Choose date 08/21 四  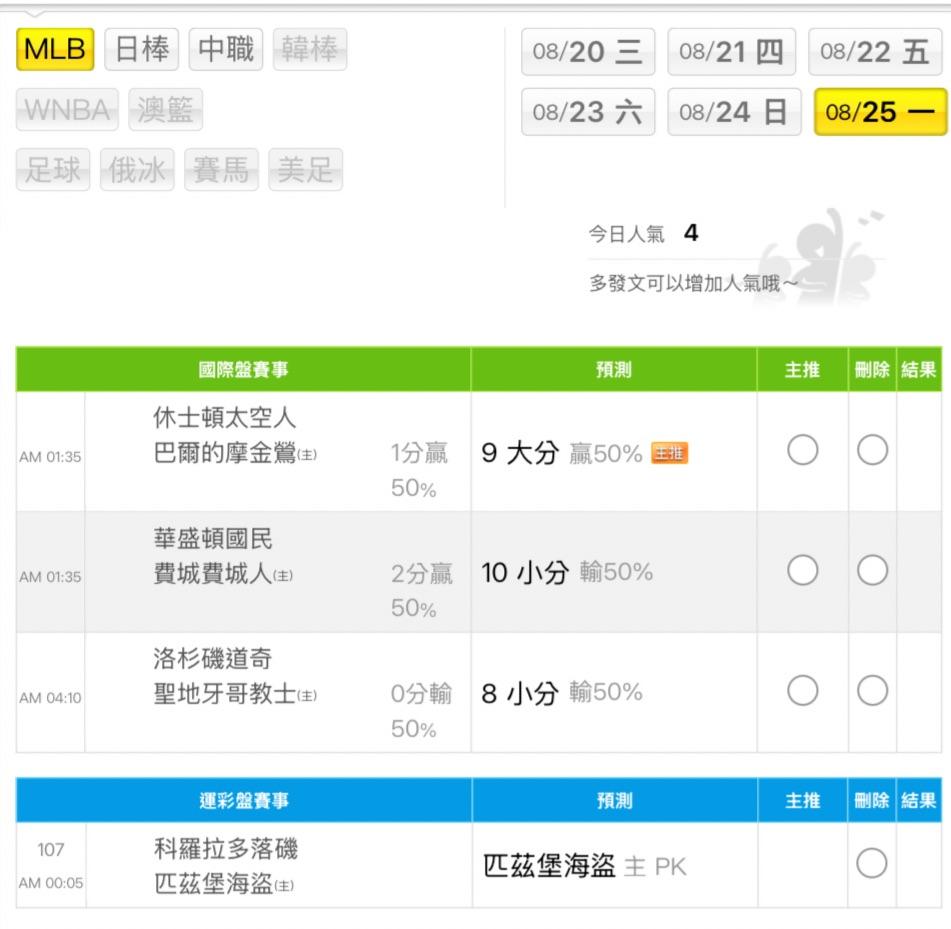coord(731,52)
